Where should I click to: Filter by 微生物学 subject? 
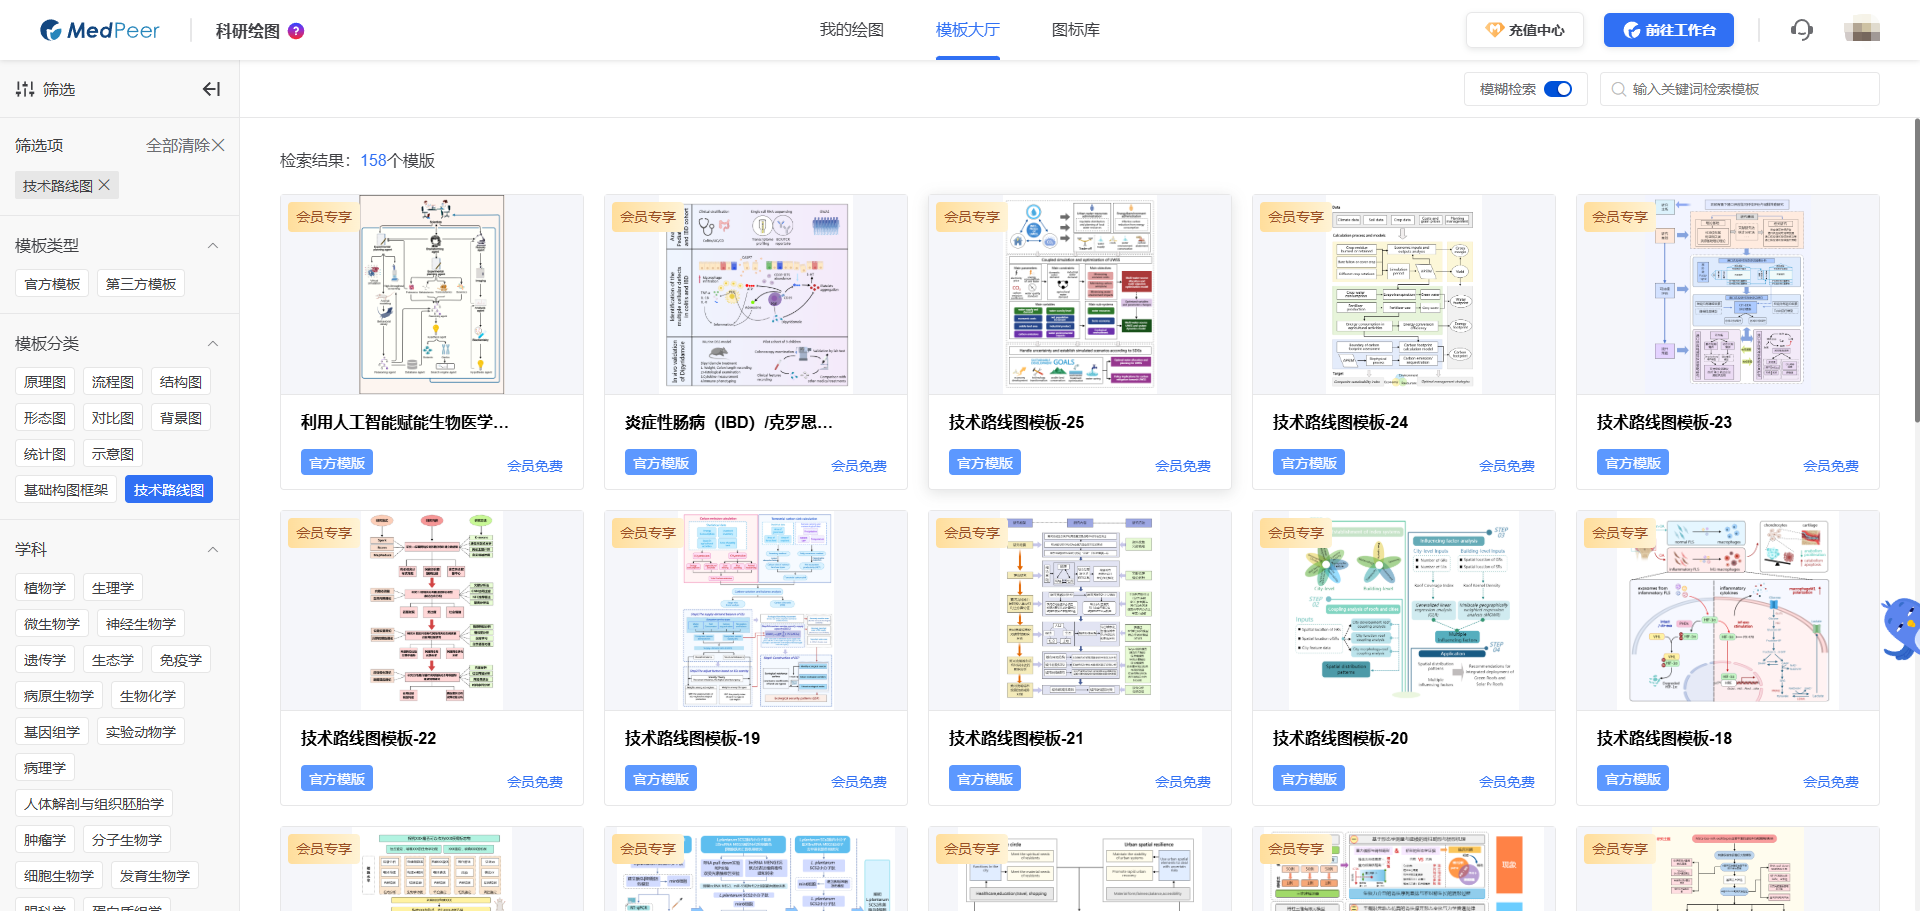(x=52, y=624)
